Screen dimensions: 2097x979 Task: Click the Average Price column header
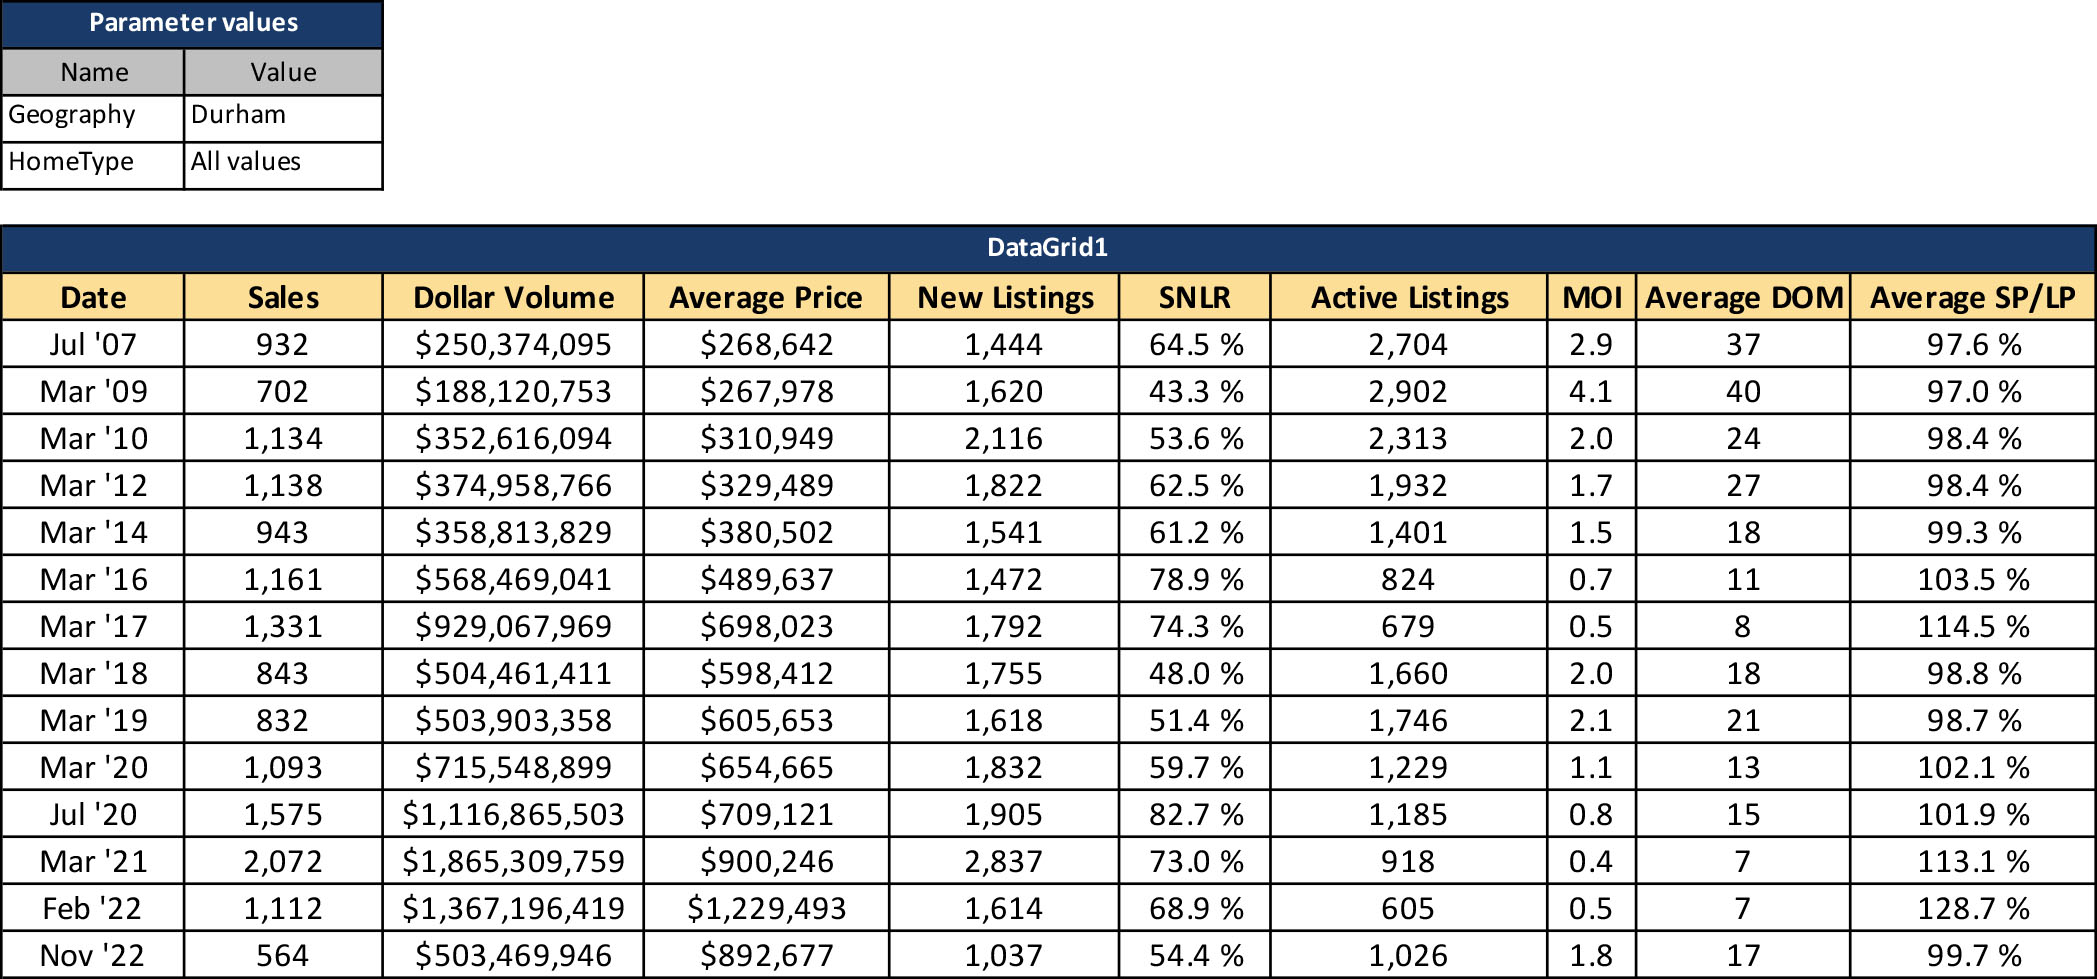coord(766,297)
